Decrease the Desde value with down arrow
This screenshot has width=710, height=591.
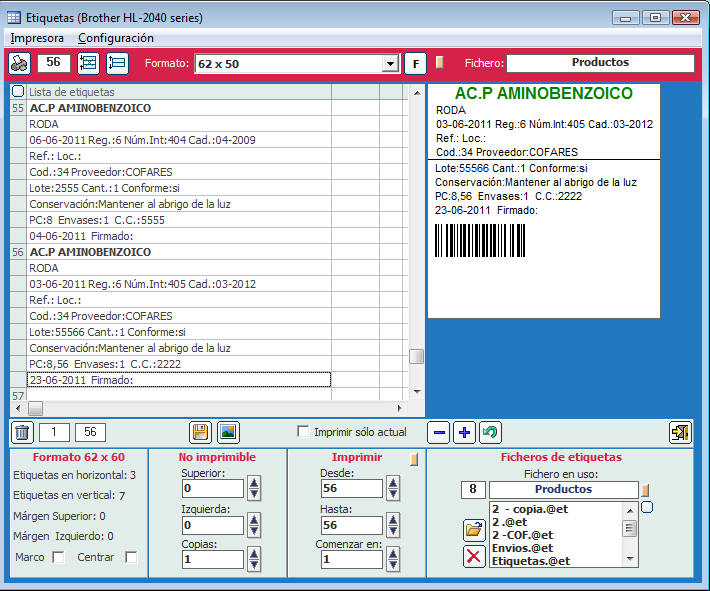pyautogui.click(x=393, y=494)
